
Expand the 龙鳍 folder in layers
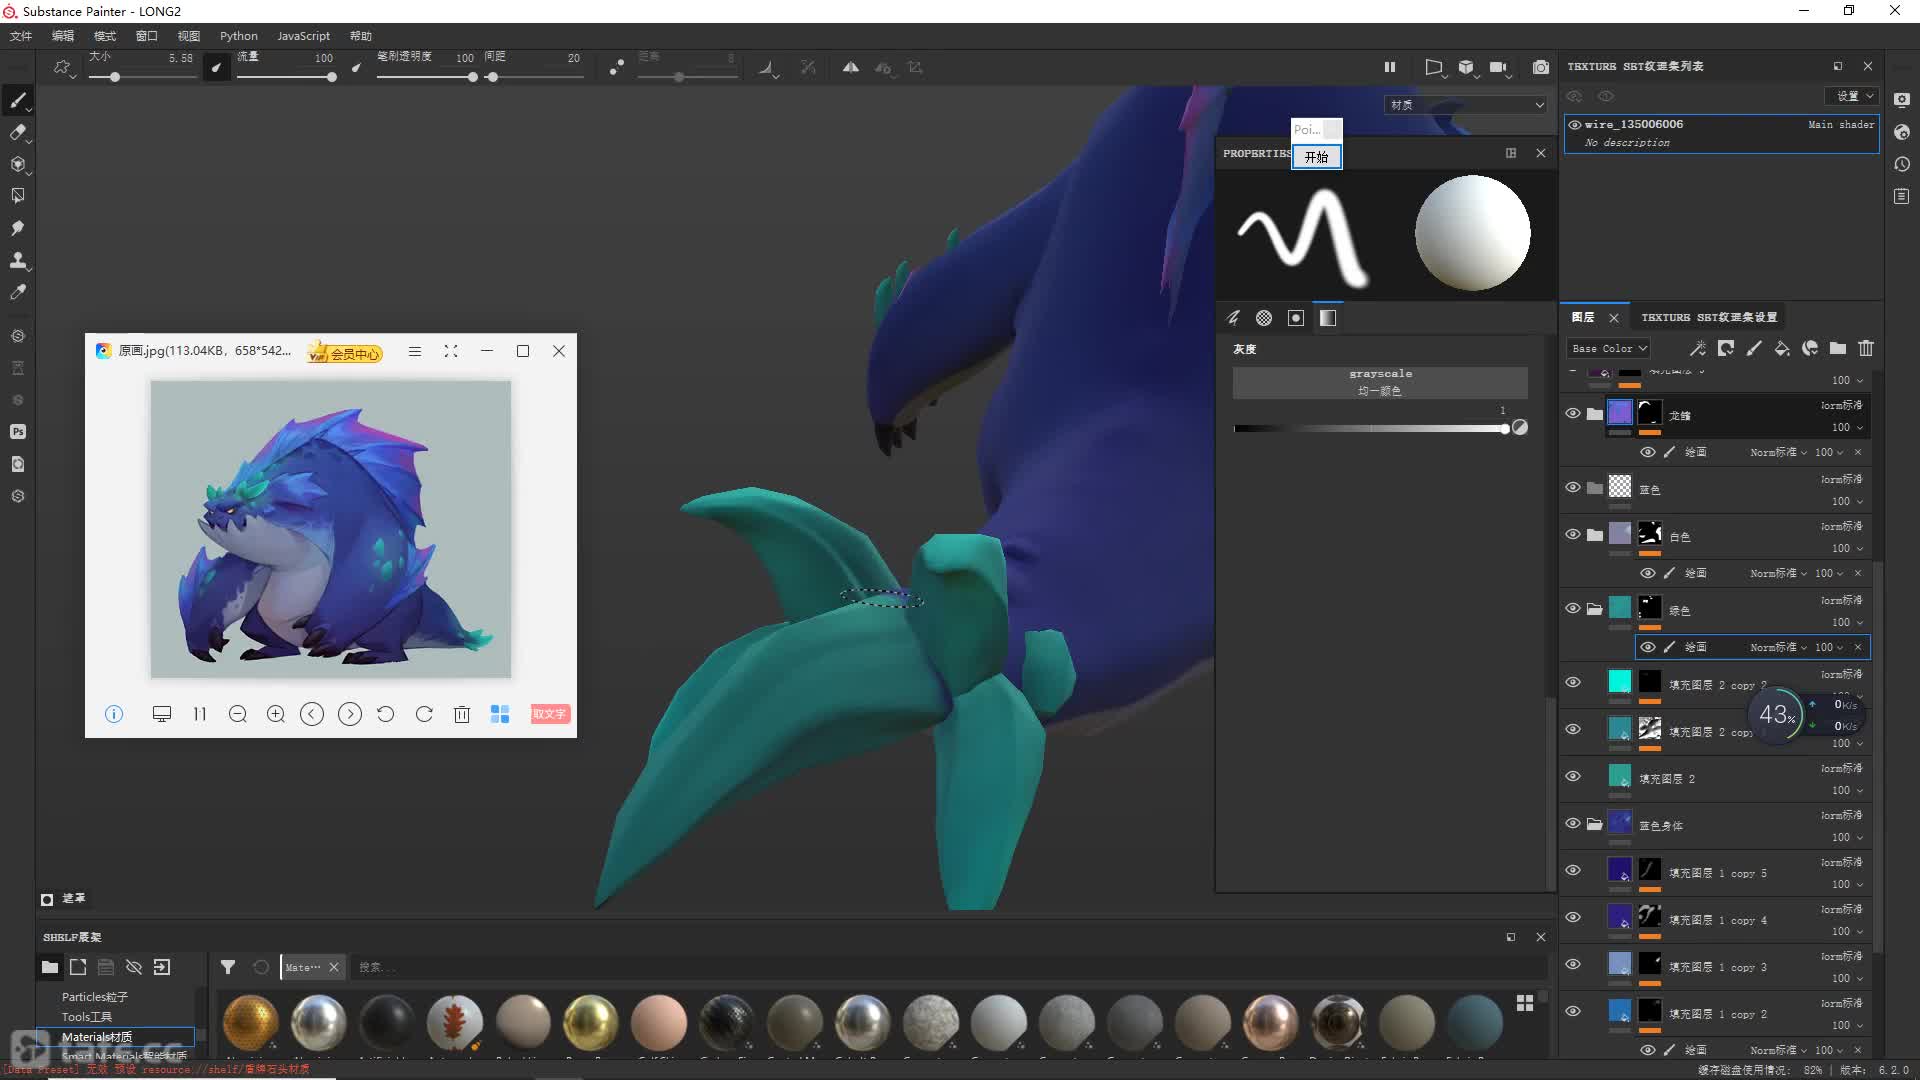tap(1595, 414)
